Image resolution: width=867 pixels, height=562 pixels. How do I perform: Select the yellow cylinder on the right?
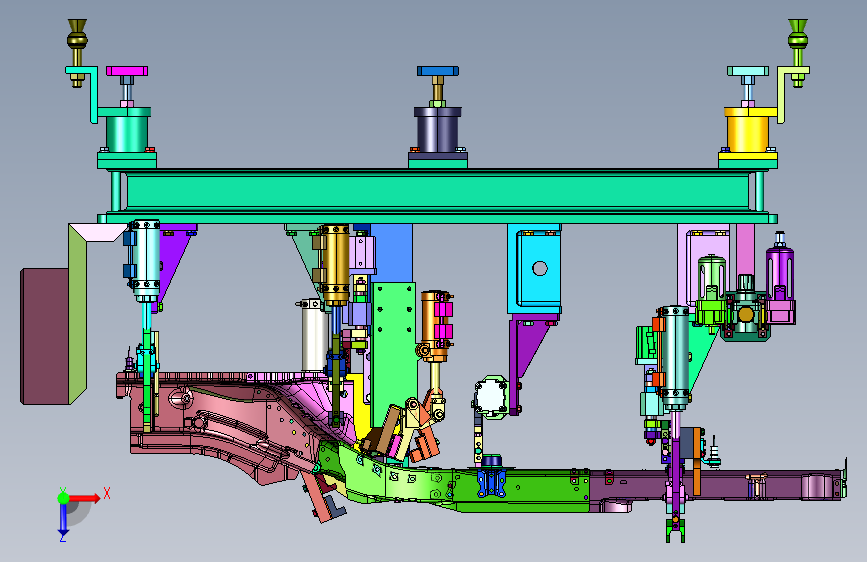(x=748, y=133)
